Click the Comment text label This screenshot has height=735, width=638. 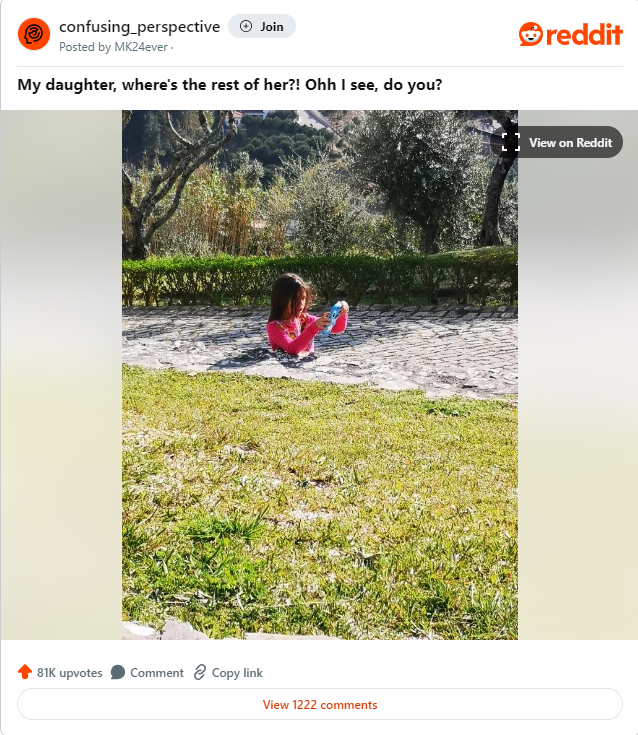(x=157, y=673)
